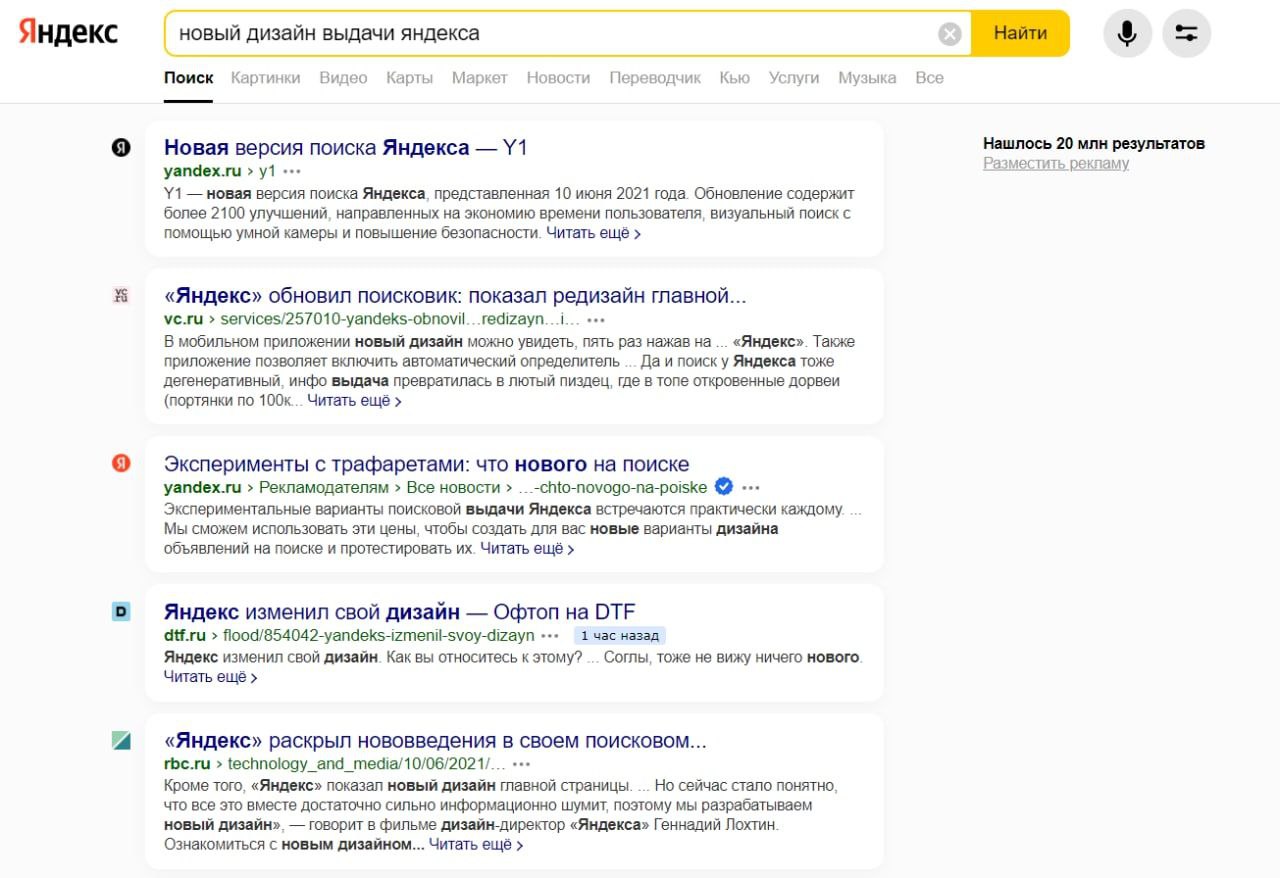Click the 'Разместить рекламу' link

1056,163
